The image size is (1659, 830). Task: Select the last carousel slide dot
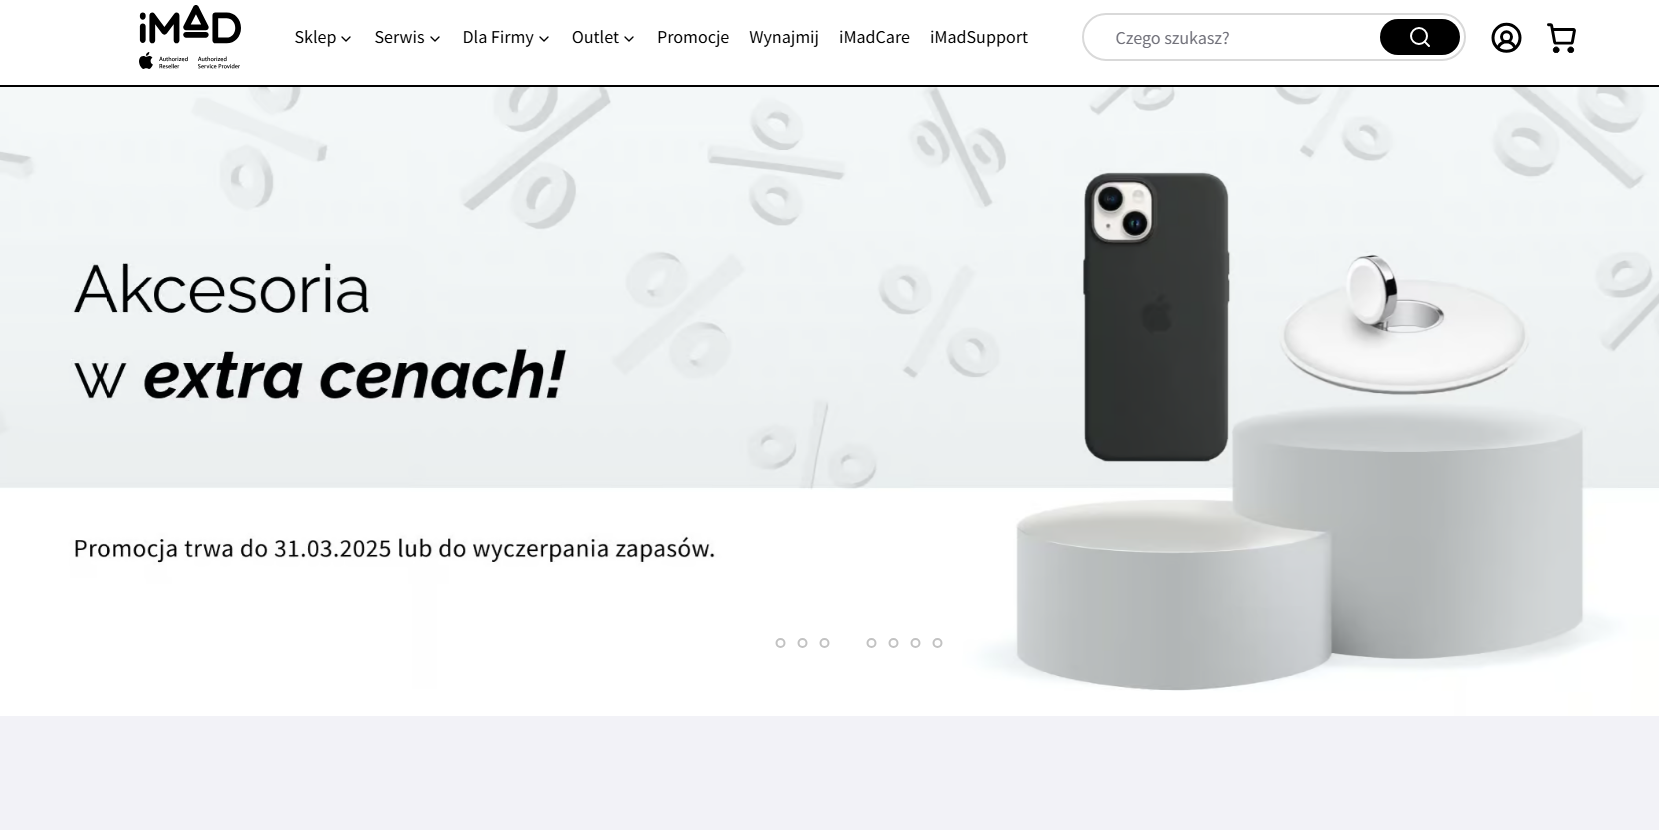[x=937, y=643]
